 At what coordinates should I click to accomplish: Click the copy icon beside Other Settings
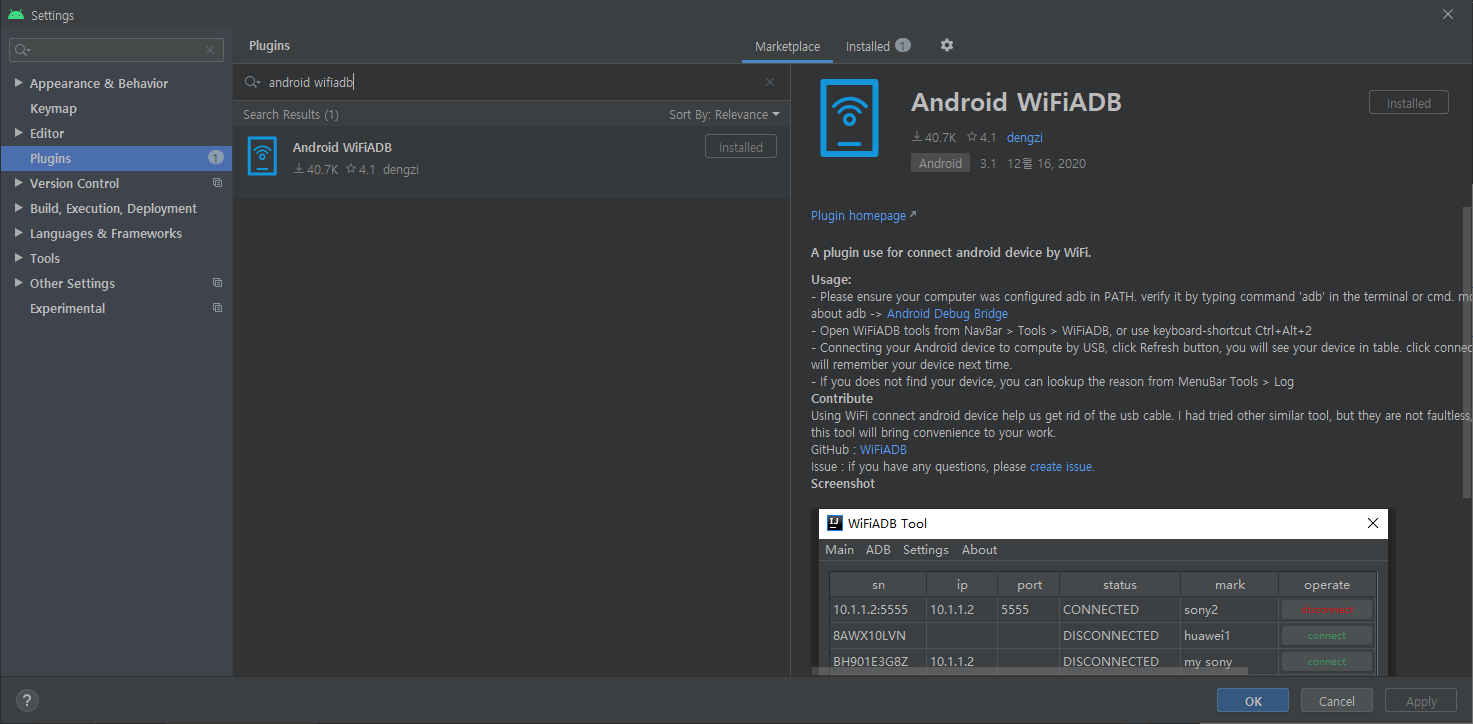point(217,283)
